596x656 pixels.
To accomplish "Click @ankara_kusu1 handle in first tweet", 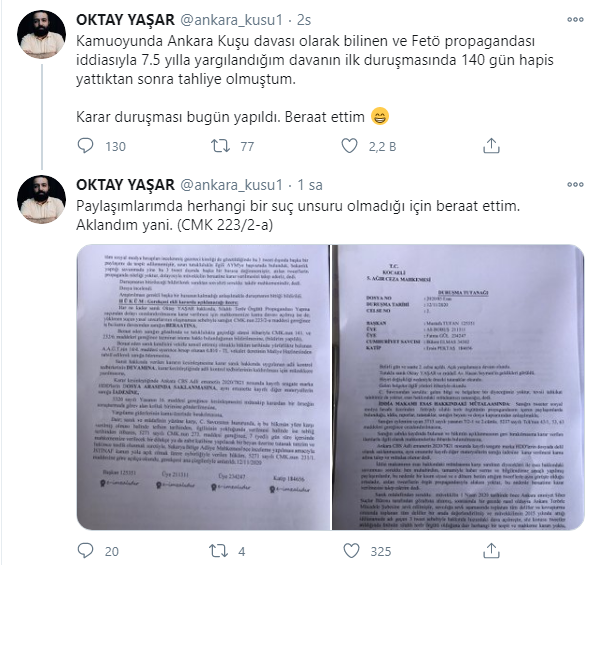I will pos(231,20).
